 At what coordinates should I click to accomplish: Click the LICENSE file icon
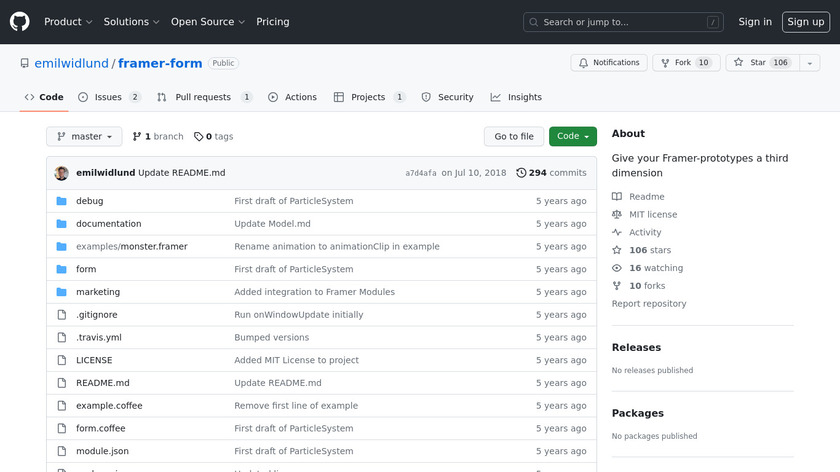click(62, 361)
